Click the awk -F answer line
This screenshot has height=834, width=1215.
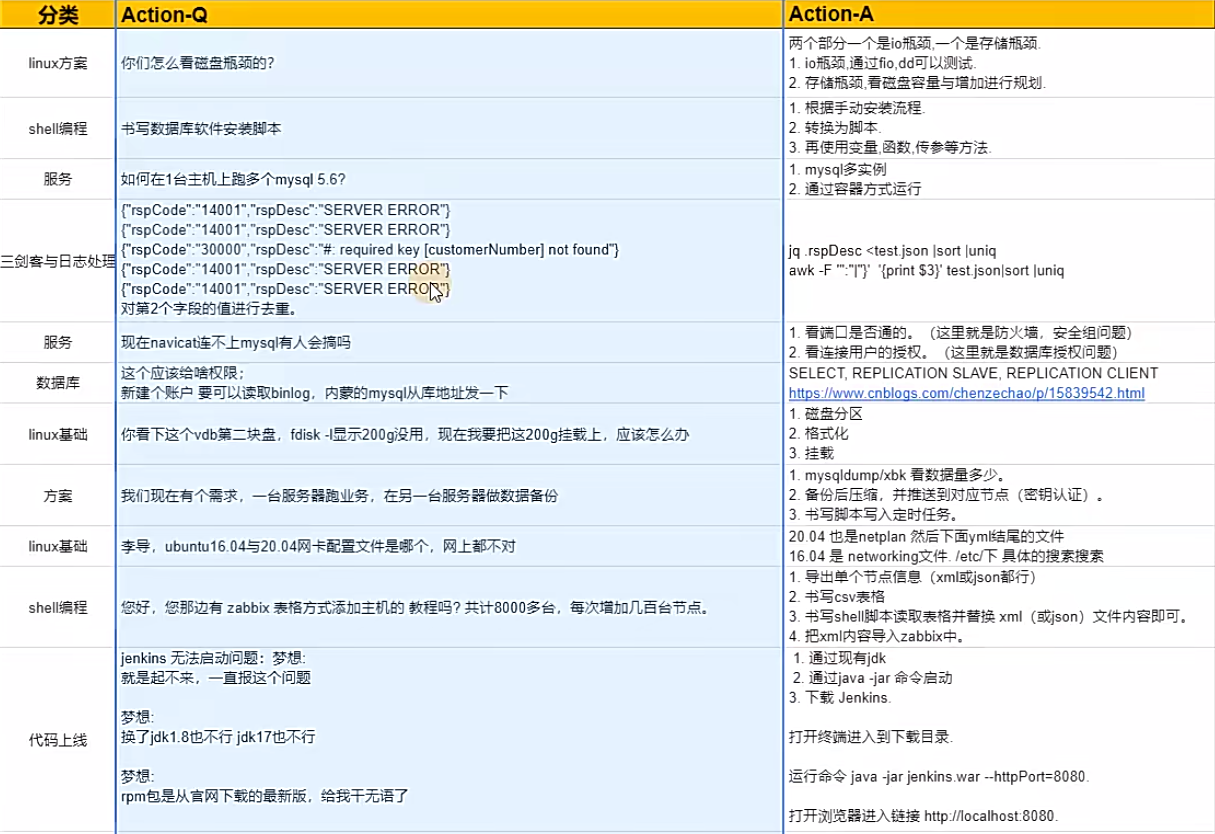pyautogui.click(x=927, y=270)
